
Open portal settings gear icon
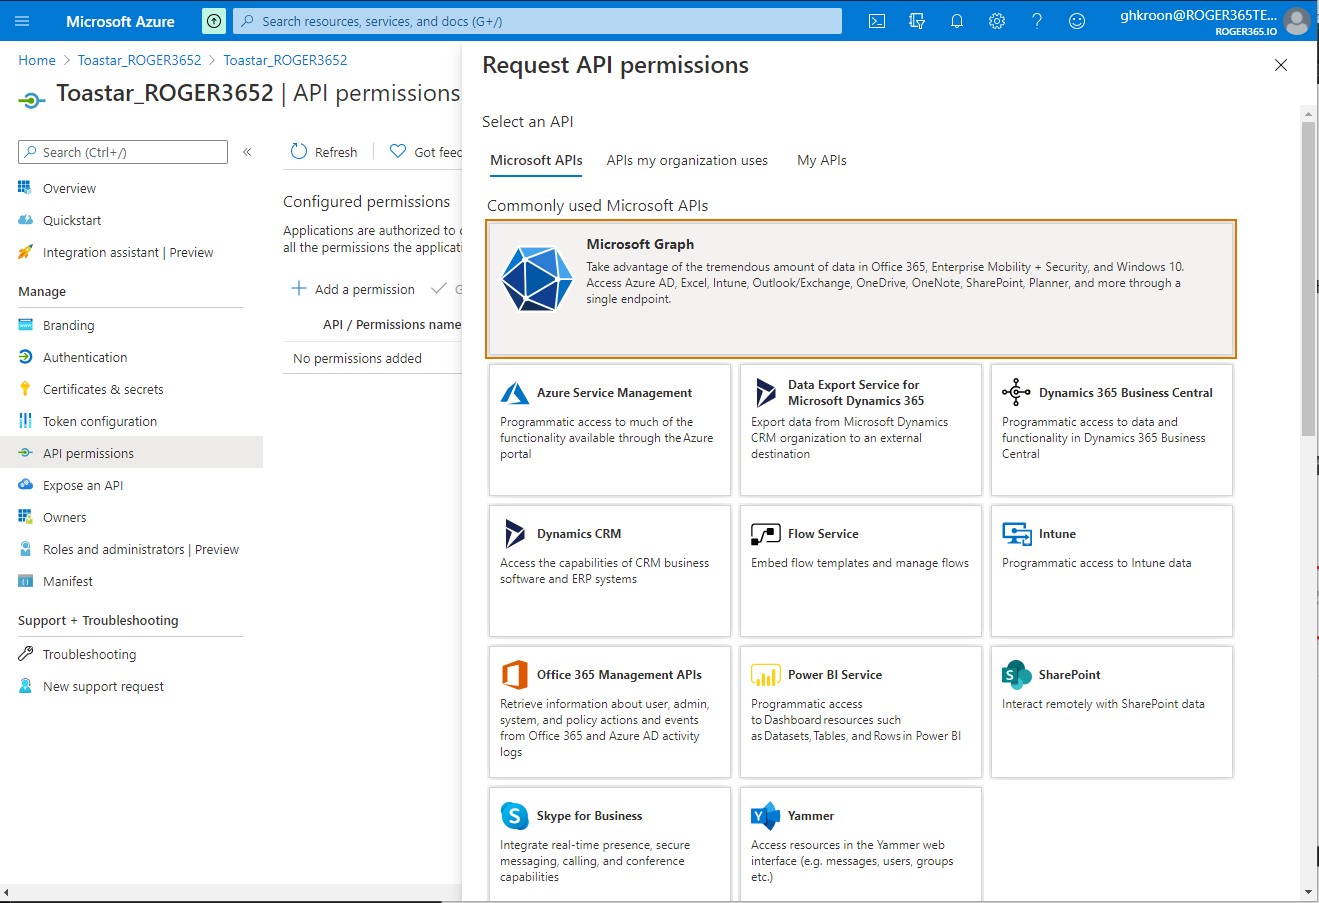pos(997,21)
